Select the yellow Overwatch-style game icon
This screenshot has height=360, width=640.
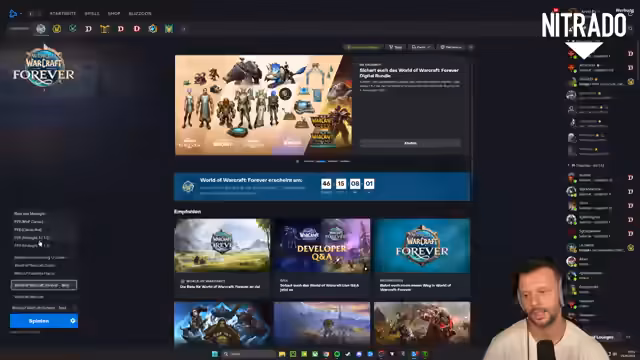pyautogui.click(x=57, y=29)
